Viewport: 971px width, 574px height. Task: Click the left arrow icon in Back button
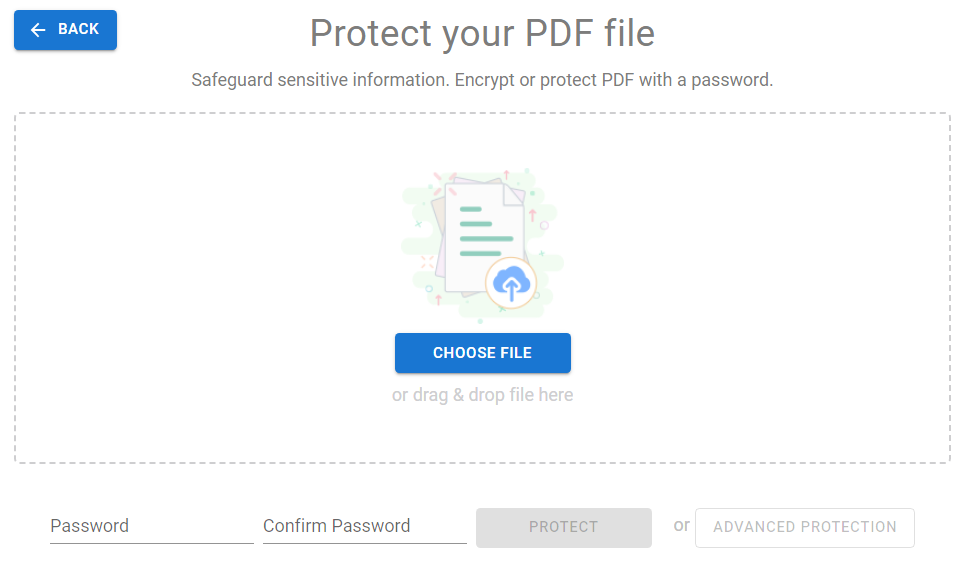point(38,30)
